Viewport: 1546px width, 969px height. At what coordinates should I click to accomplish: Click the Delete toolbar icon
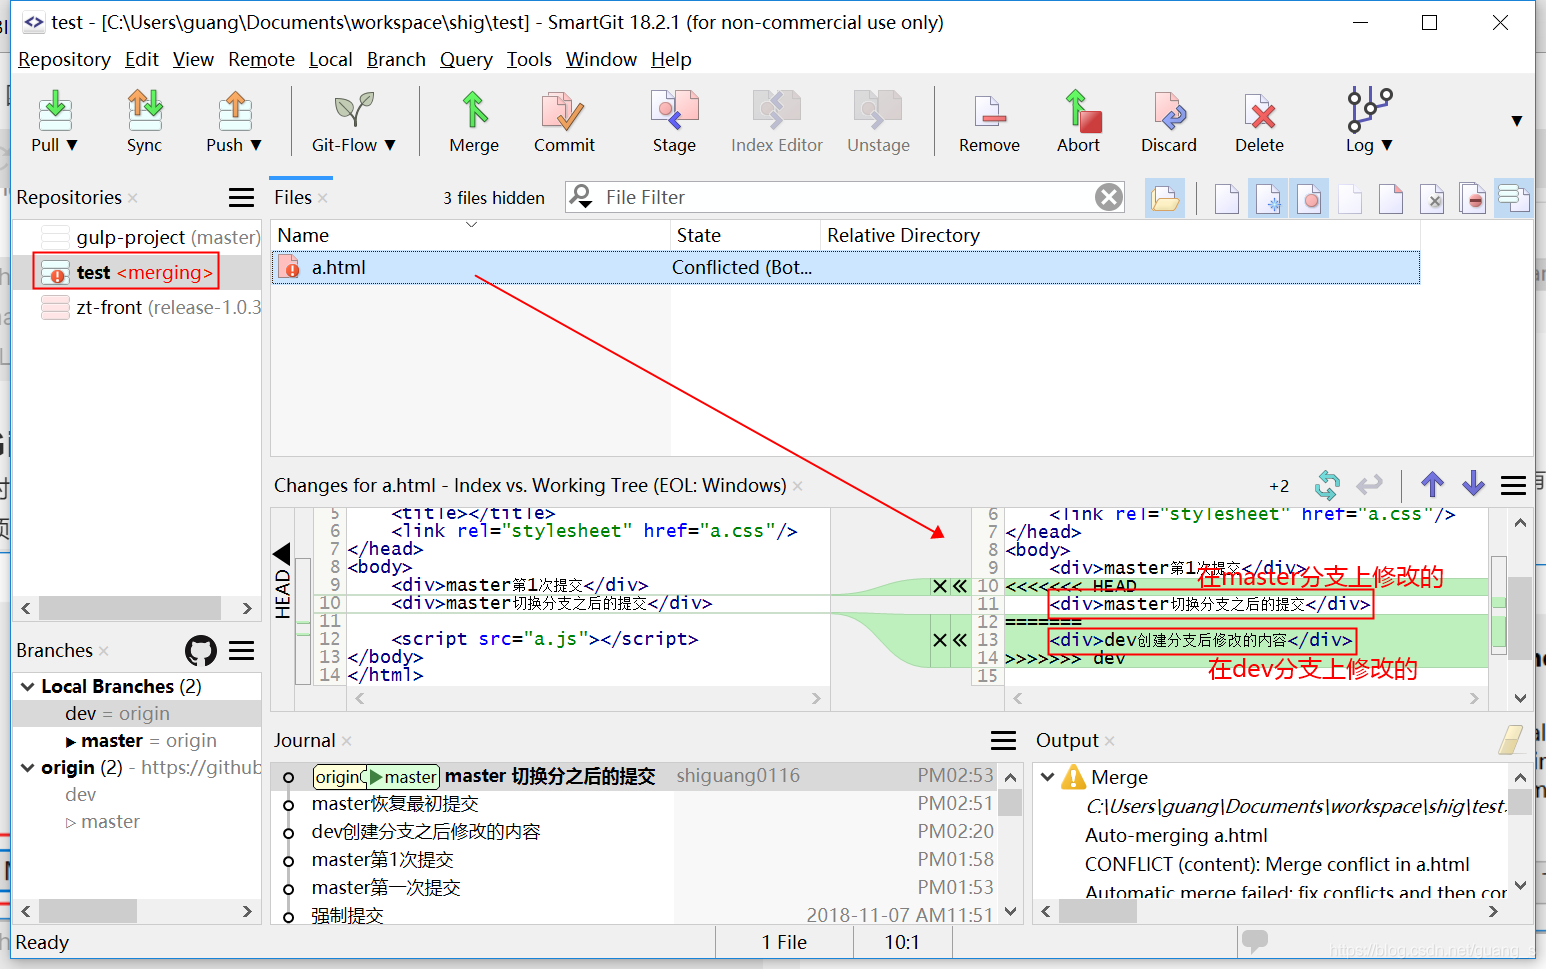1259,110
